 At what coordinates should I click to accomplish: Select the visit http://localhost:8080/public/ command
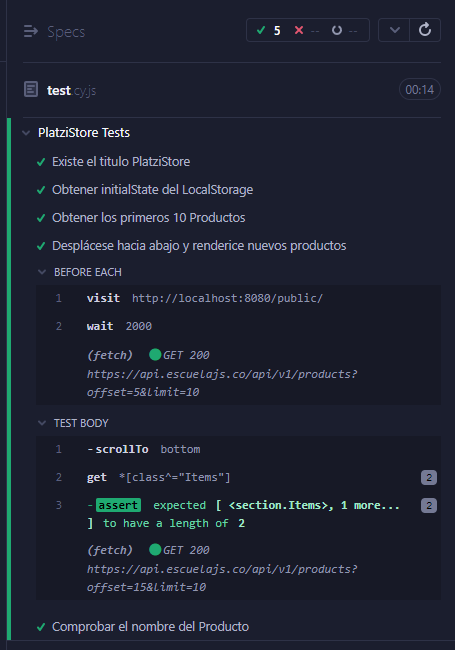[238, 298]
